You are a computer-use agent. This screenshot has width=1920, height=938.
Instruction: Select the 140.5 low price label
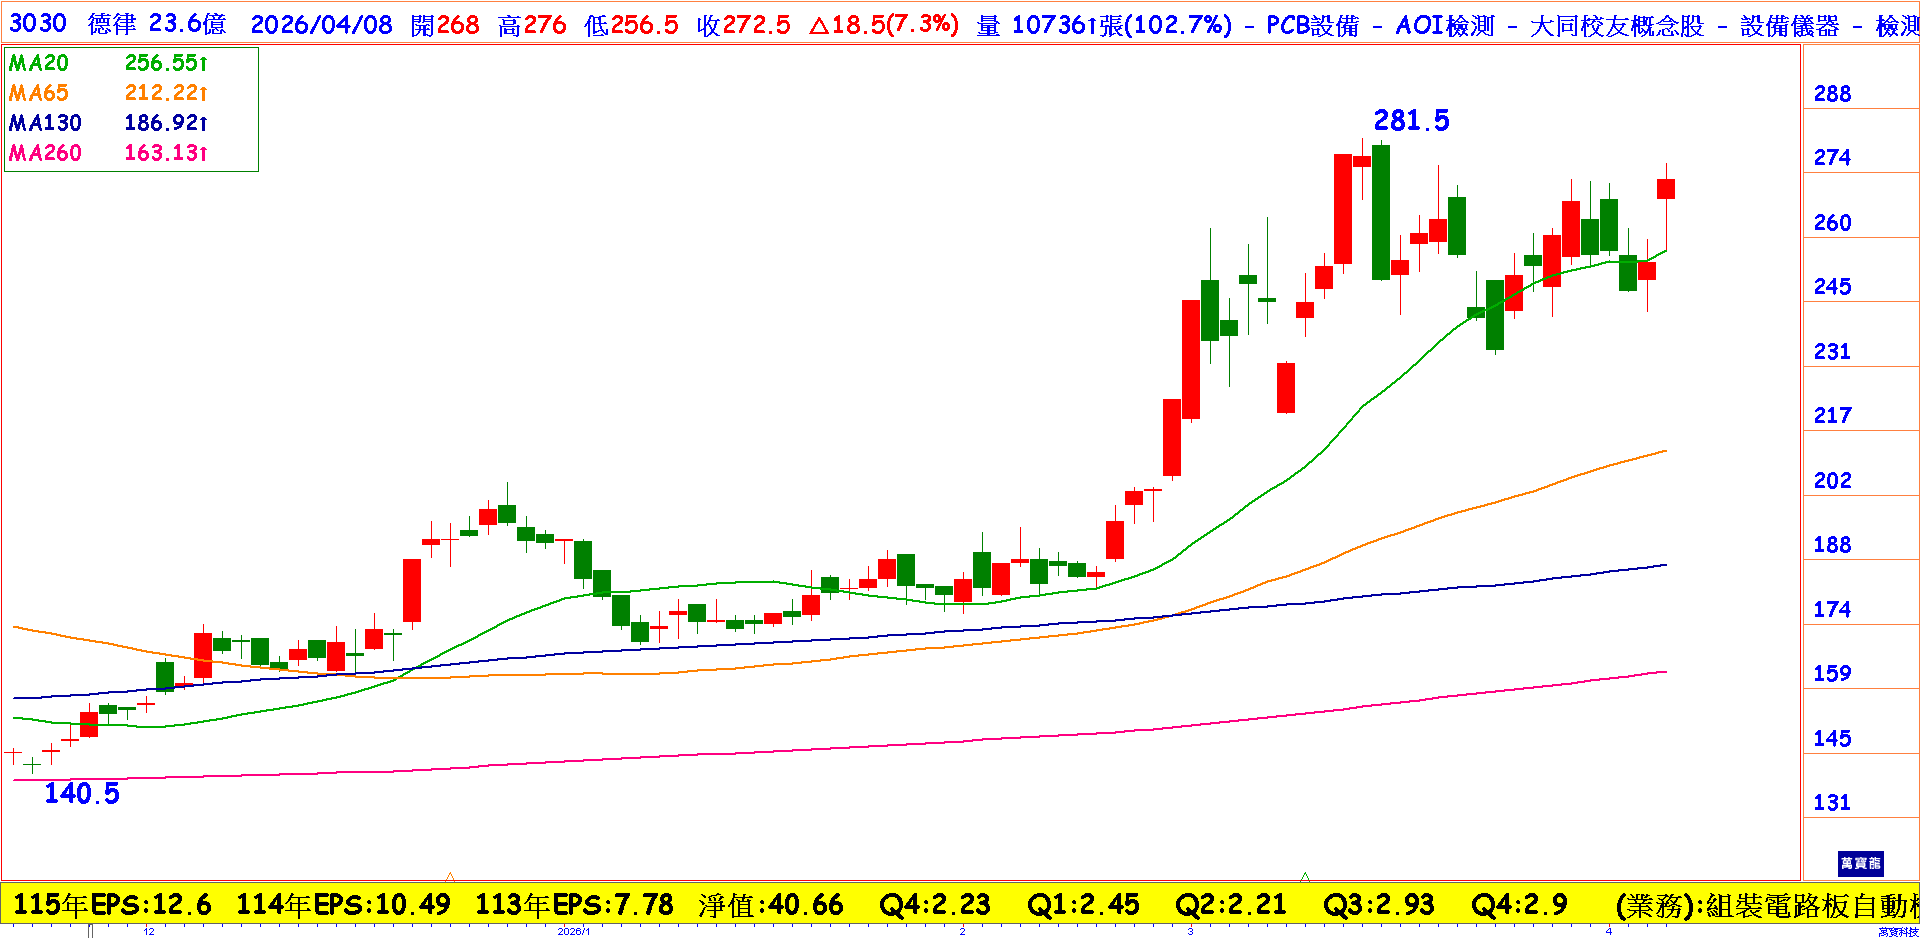tap(82, 794)
